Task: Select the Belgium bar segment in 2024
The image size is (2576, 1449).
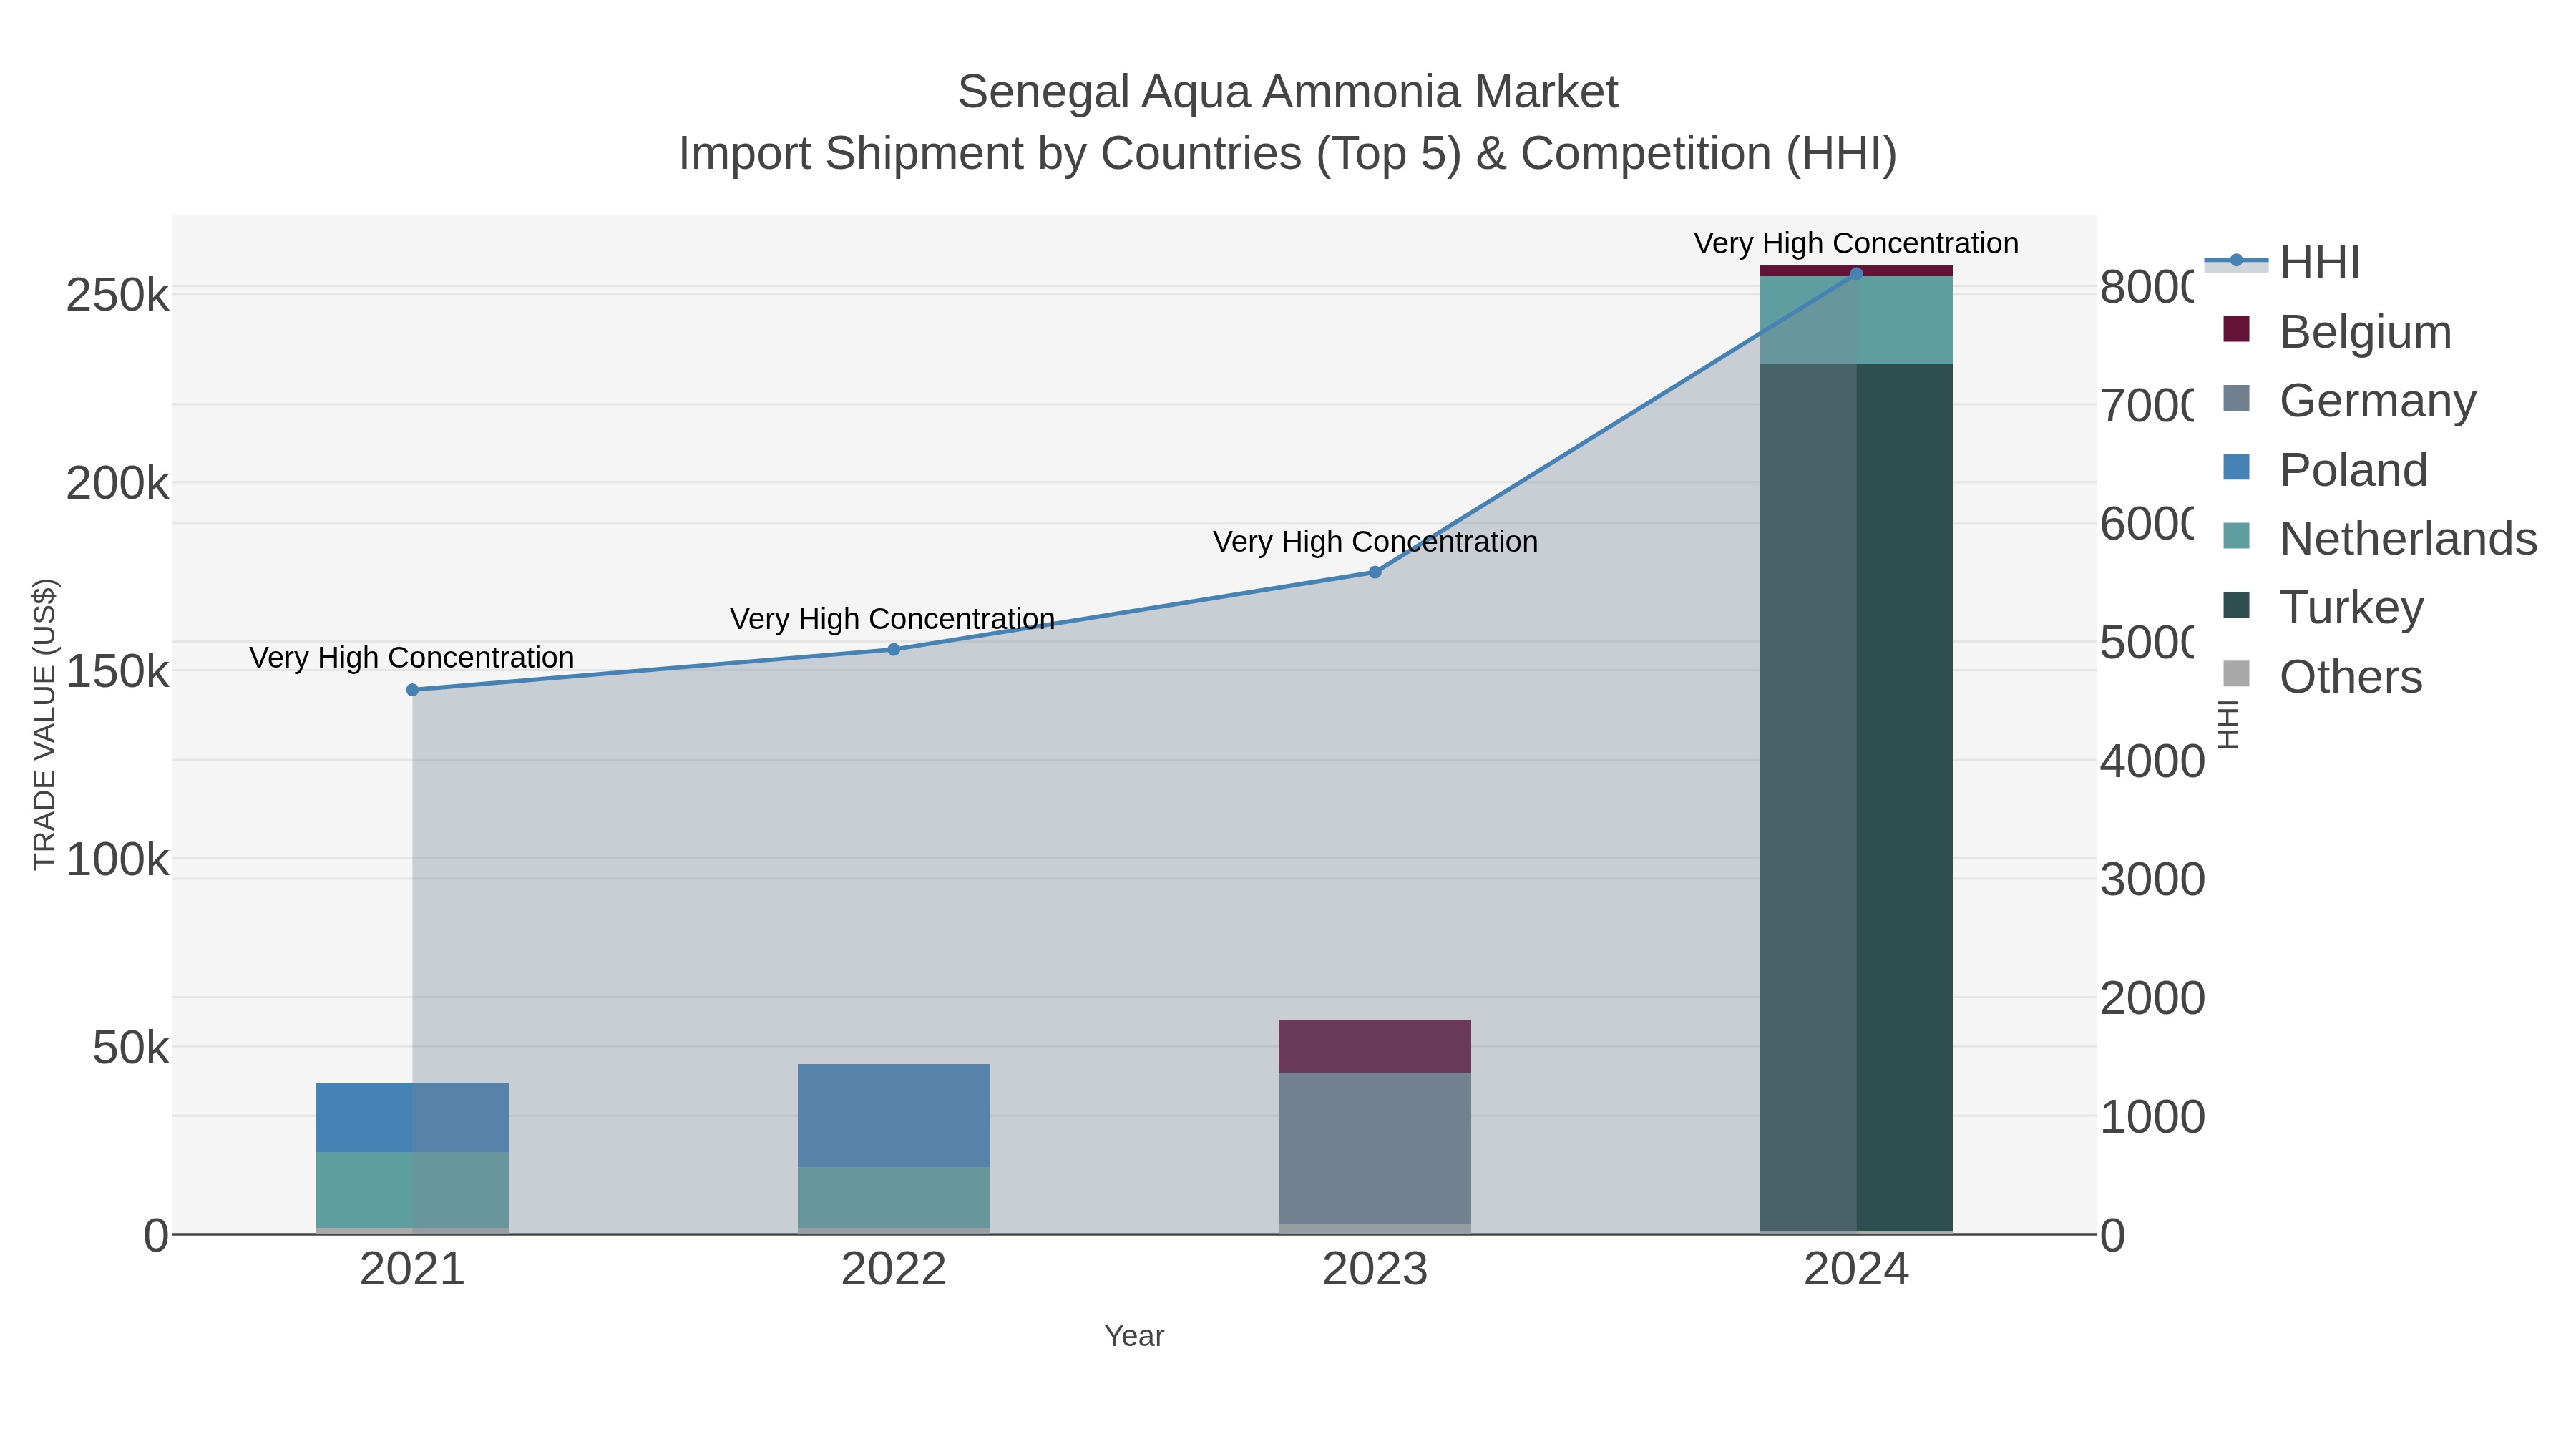Action: pyautogui.click(x=1856, y=271)
